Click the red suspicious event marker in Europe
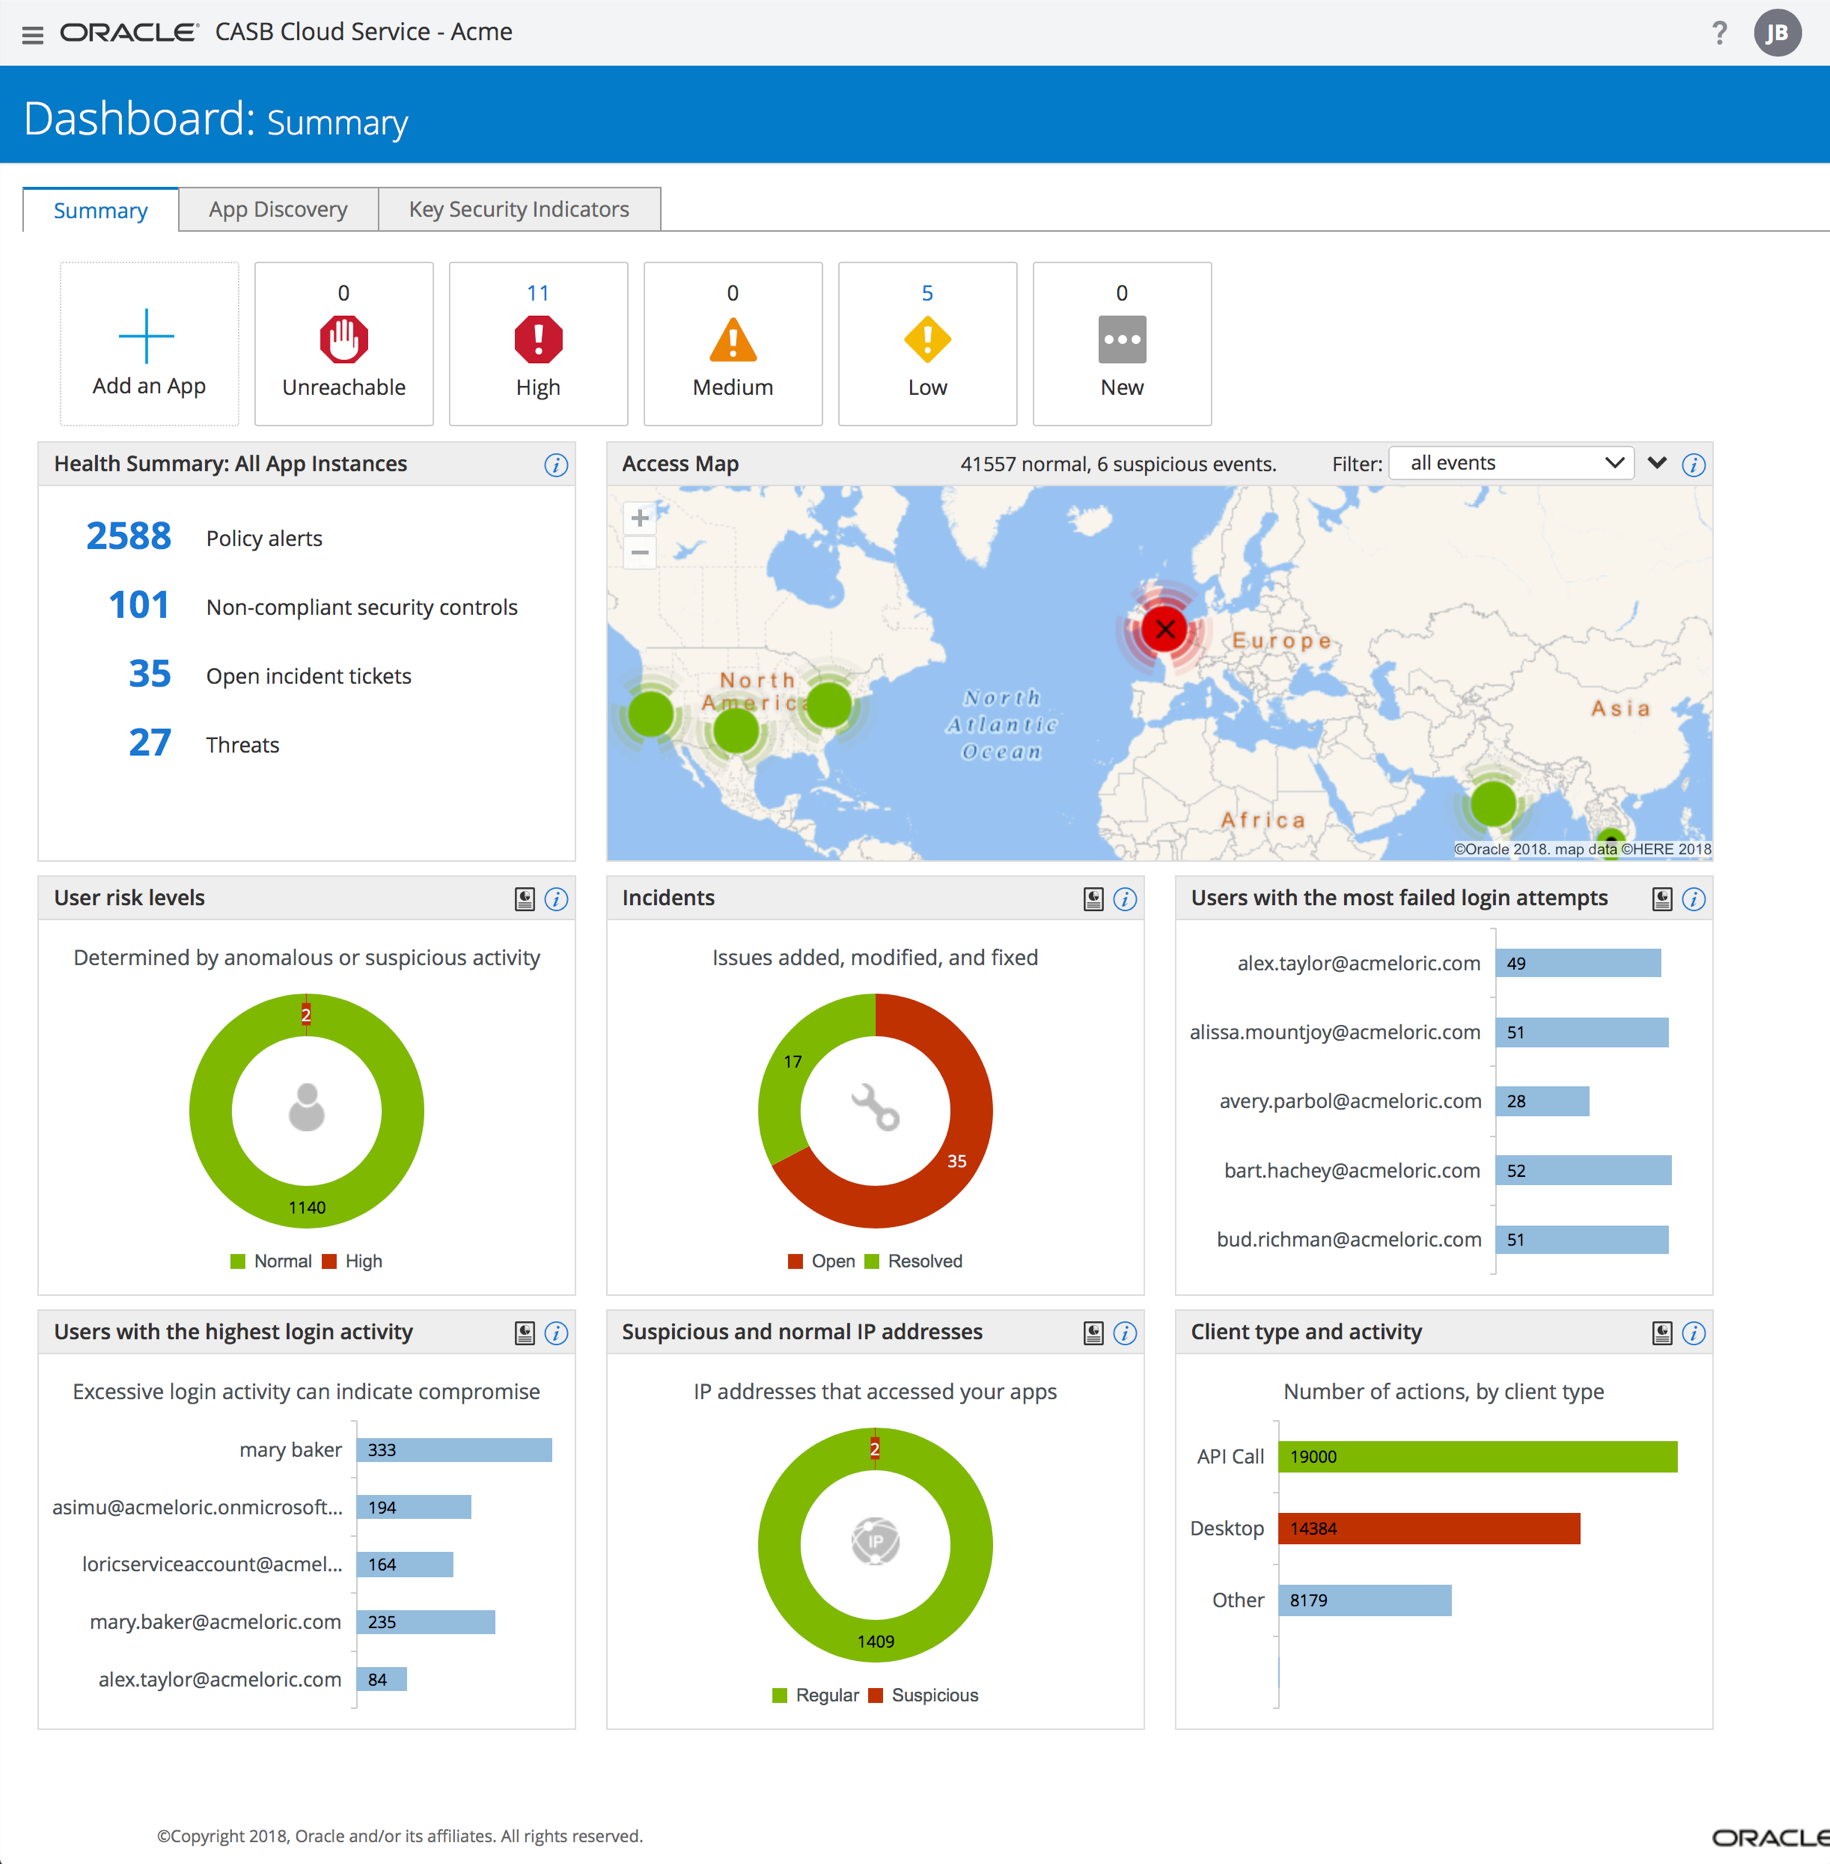The width and height of the screenshot is (1830, 1864). tap(1165, 629)
